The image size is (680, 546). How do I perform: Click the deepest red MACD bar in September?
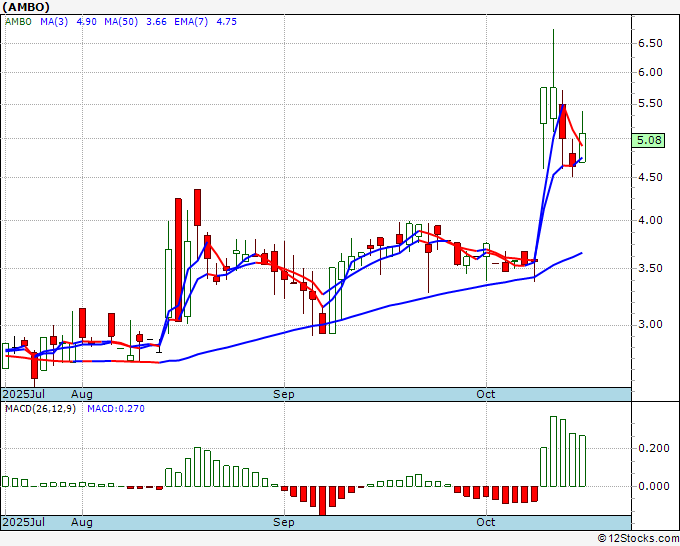click(x=322, y=500)
